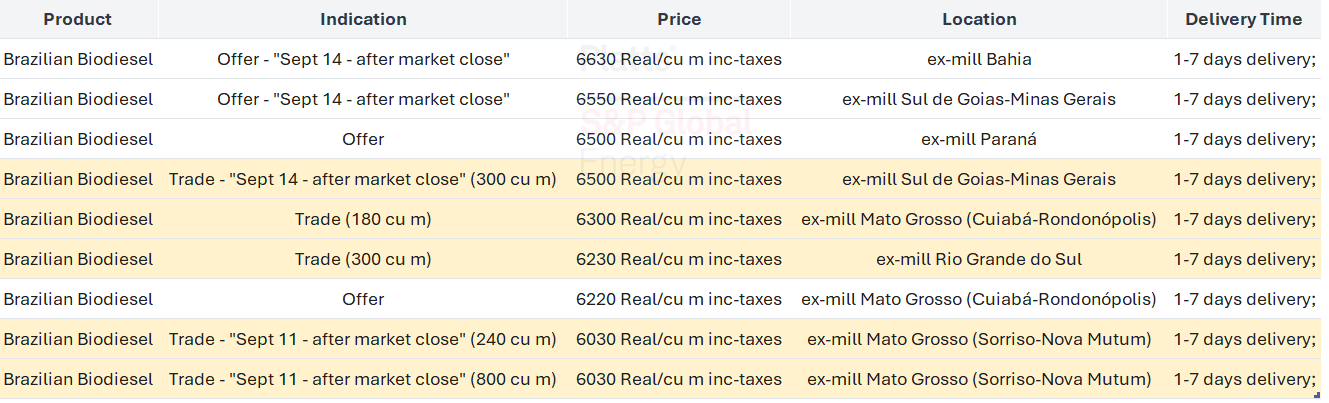Select the Trade (300 cu m) indication cell

363,259
